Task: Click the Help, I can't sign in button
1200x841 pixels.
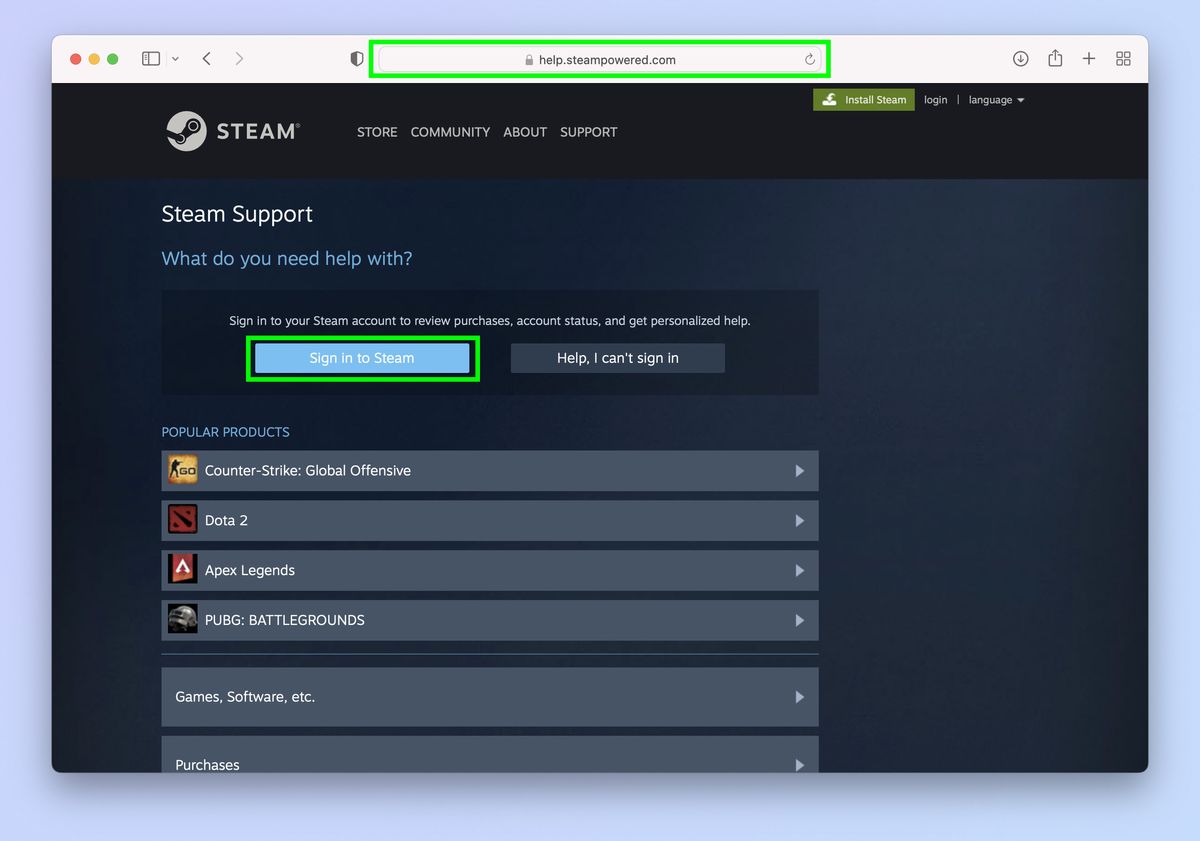Action: coord(617,358)
